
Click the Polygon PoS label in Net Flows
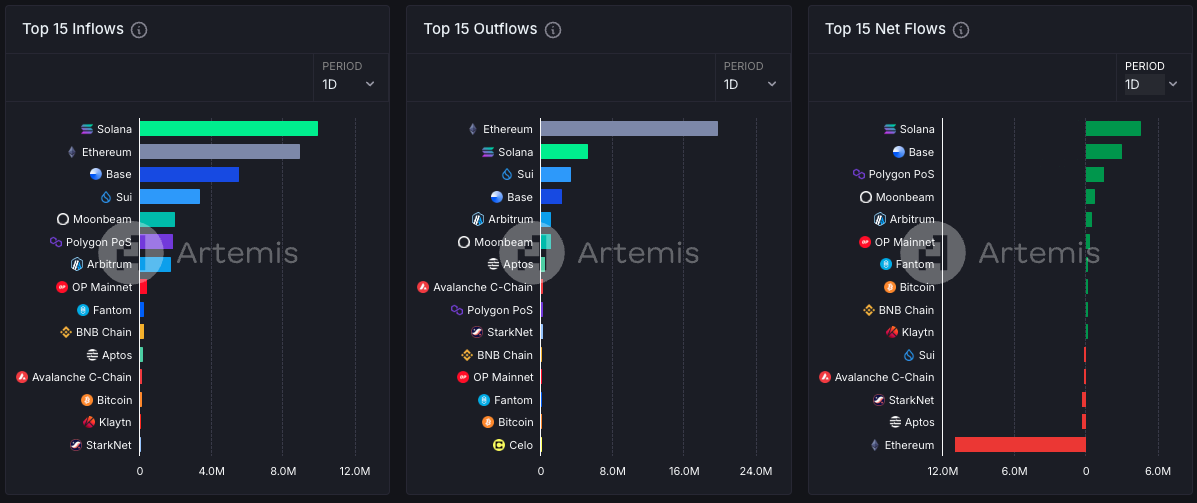tap(901, 174)
